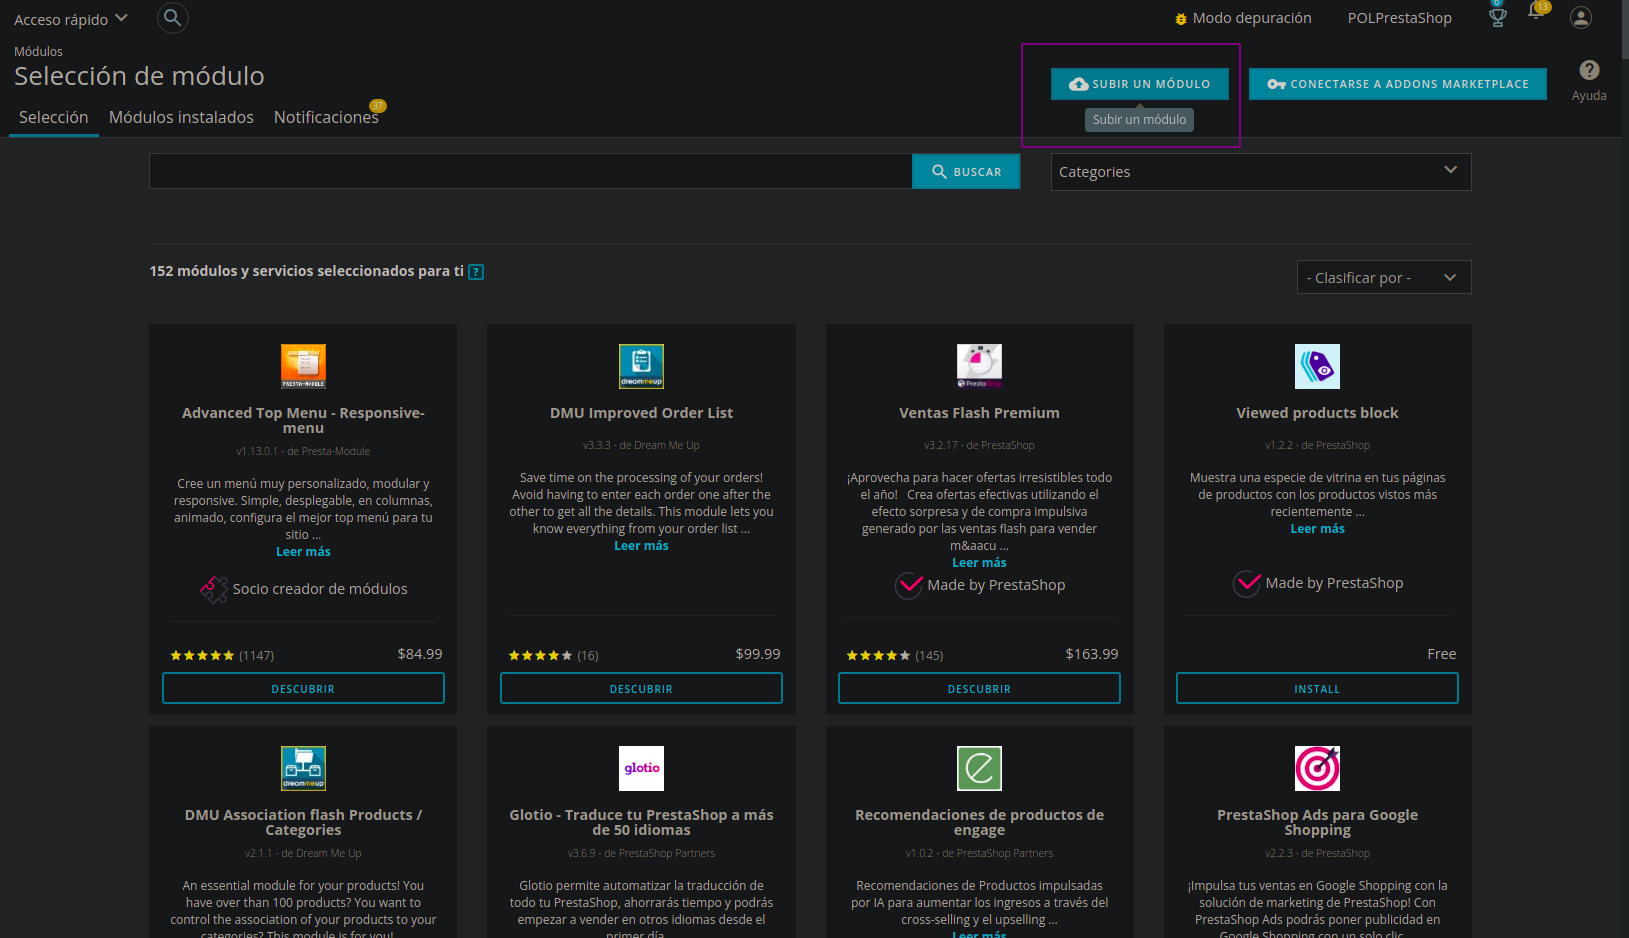Screen dimensions: 1629x938
Task: Open the notifications bell icon
Action: 1537,12
